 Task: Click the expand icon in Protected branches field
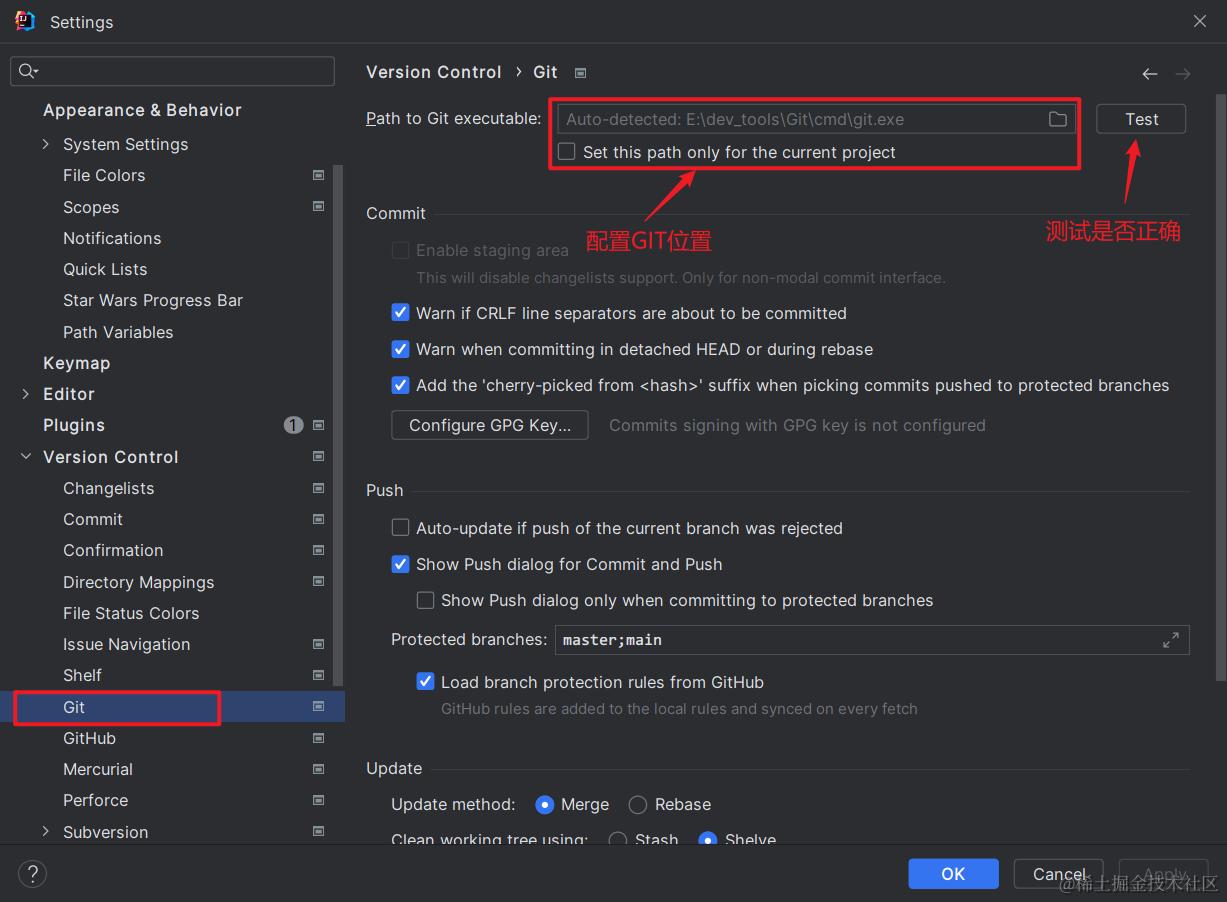pyautogui.click(x=1171, y=640)
